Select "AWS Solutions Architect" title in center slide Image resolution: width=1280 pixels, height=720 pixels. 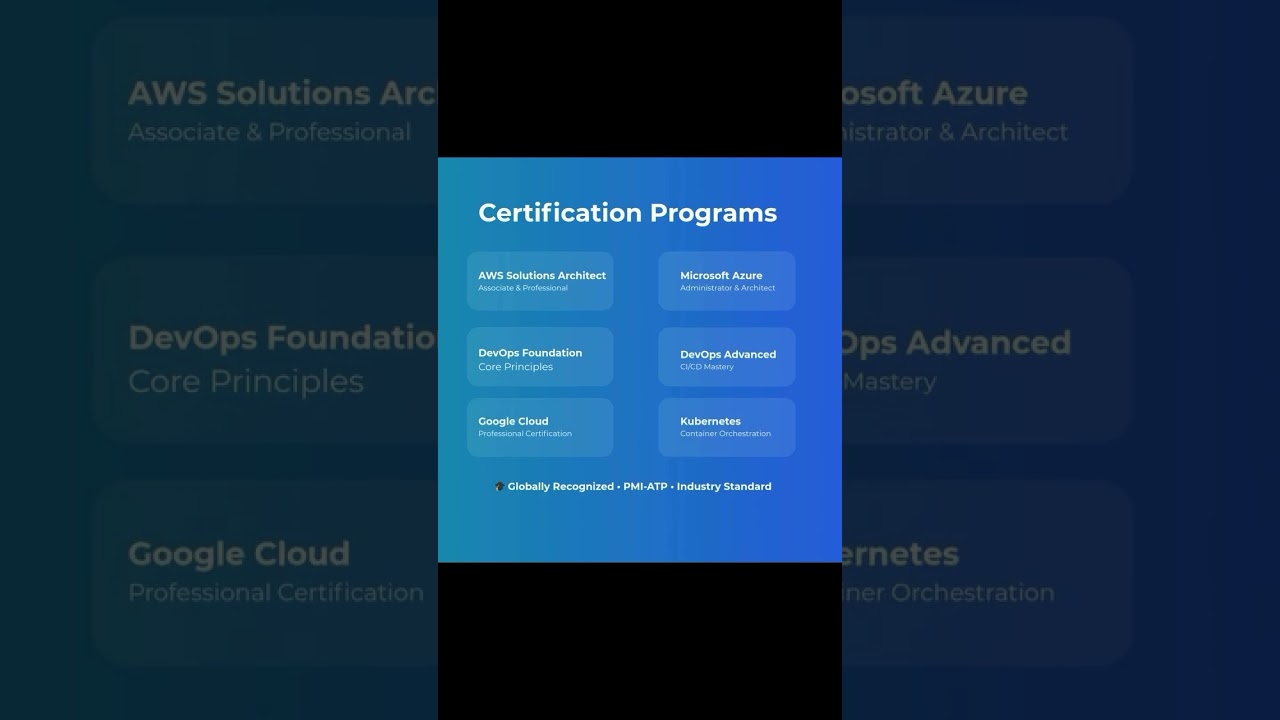click(542, 275)
